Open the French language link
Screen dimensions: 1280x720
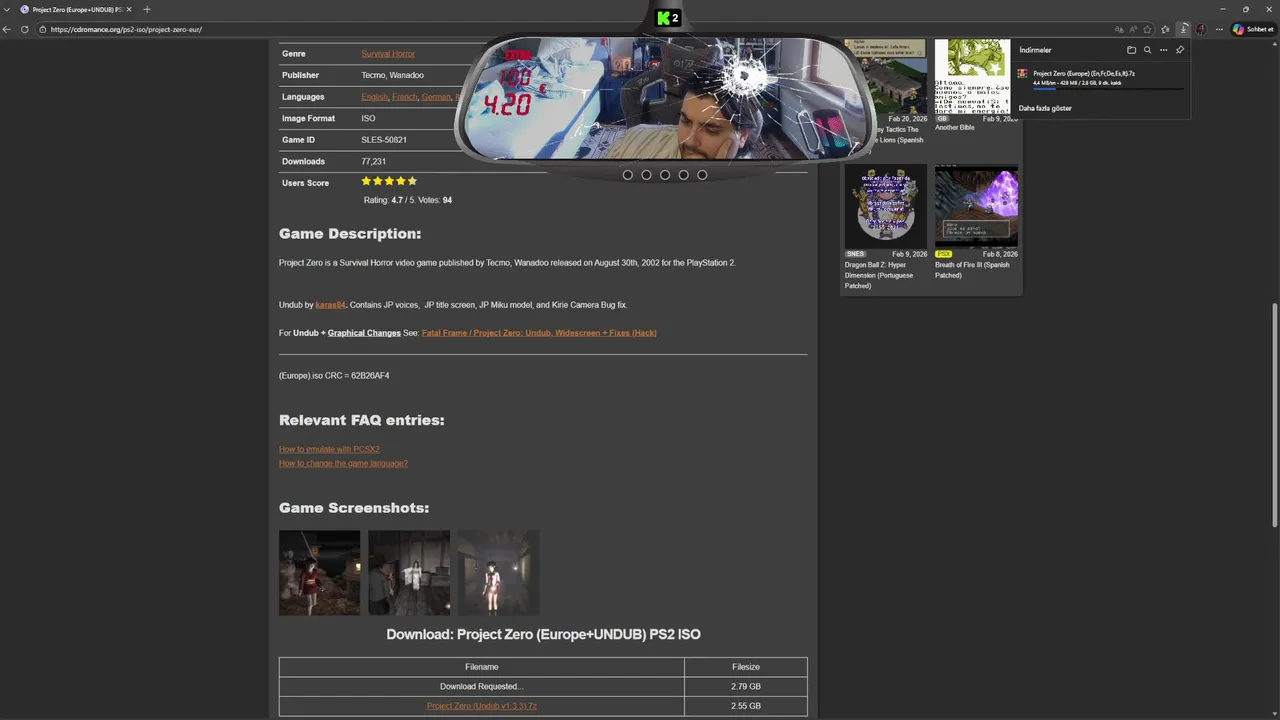pos(405,97)
